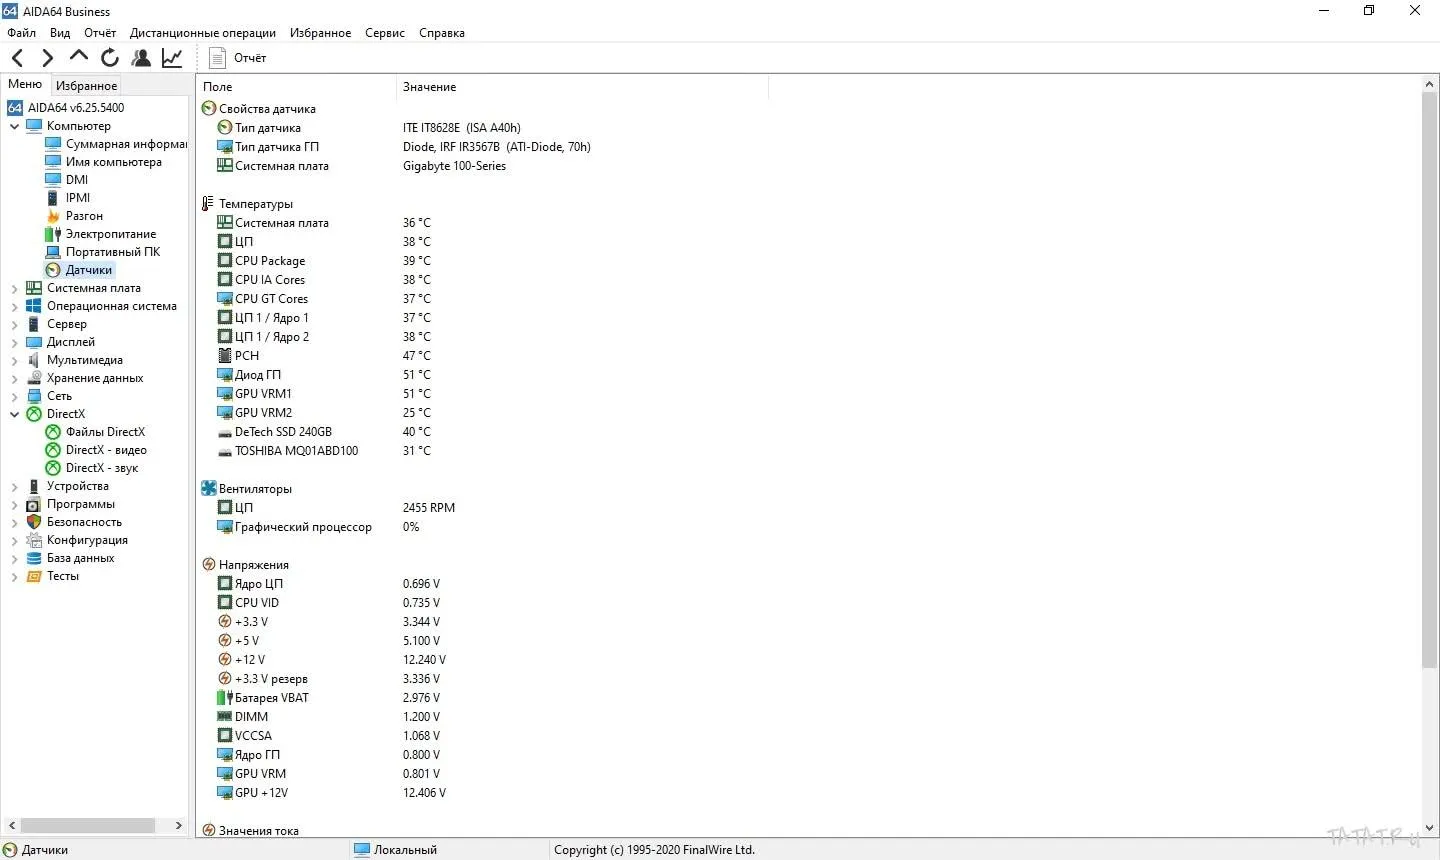This screenshot has width=1440, height=860.
Task: Expand the Хранение данных node
Action: (14, 378)
